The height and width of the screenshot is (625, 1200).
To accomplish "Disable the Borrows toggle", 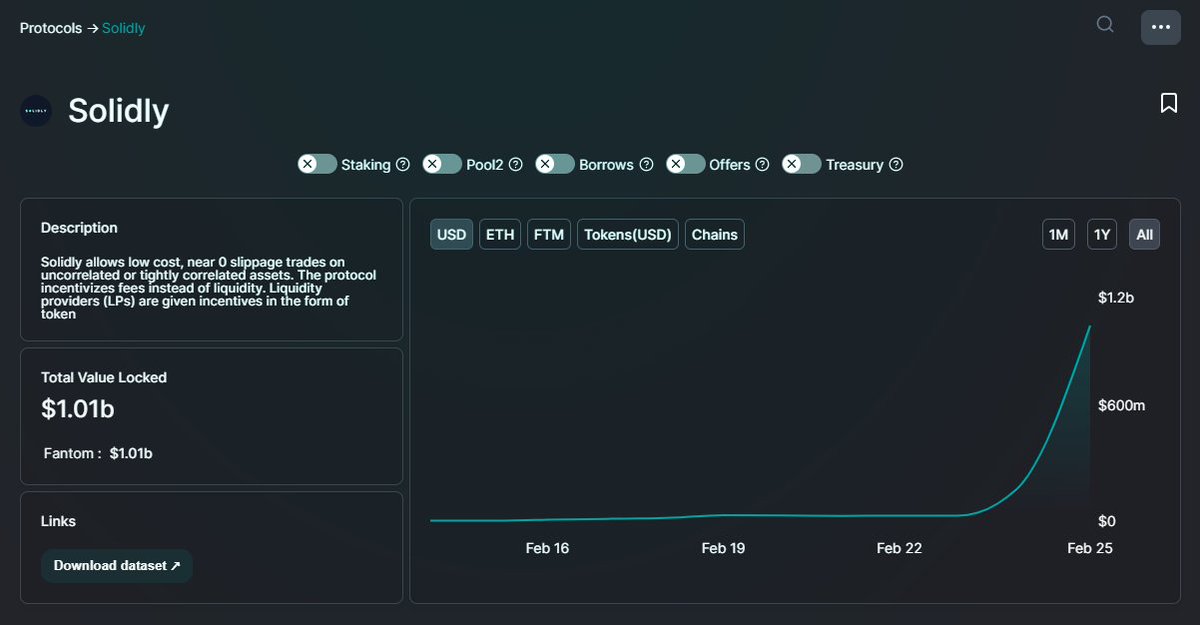I will [x=554, y=164].
